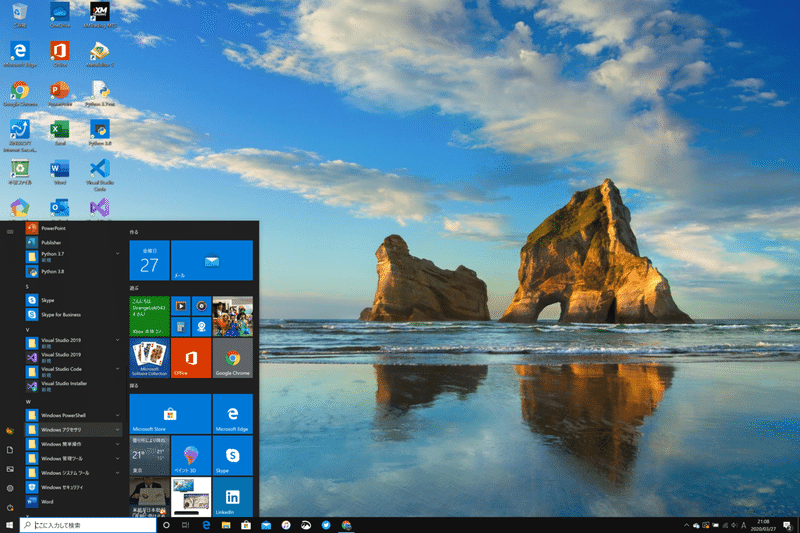
Task: Click the user account avatar in Start sidebar
Action: pos(10,431)
